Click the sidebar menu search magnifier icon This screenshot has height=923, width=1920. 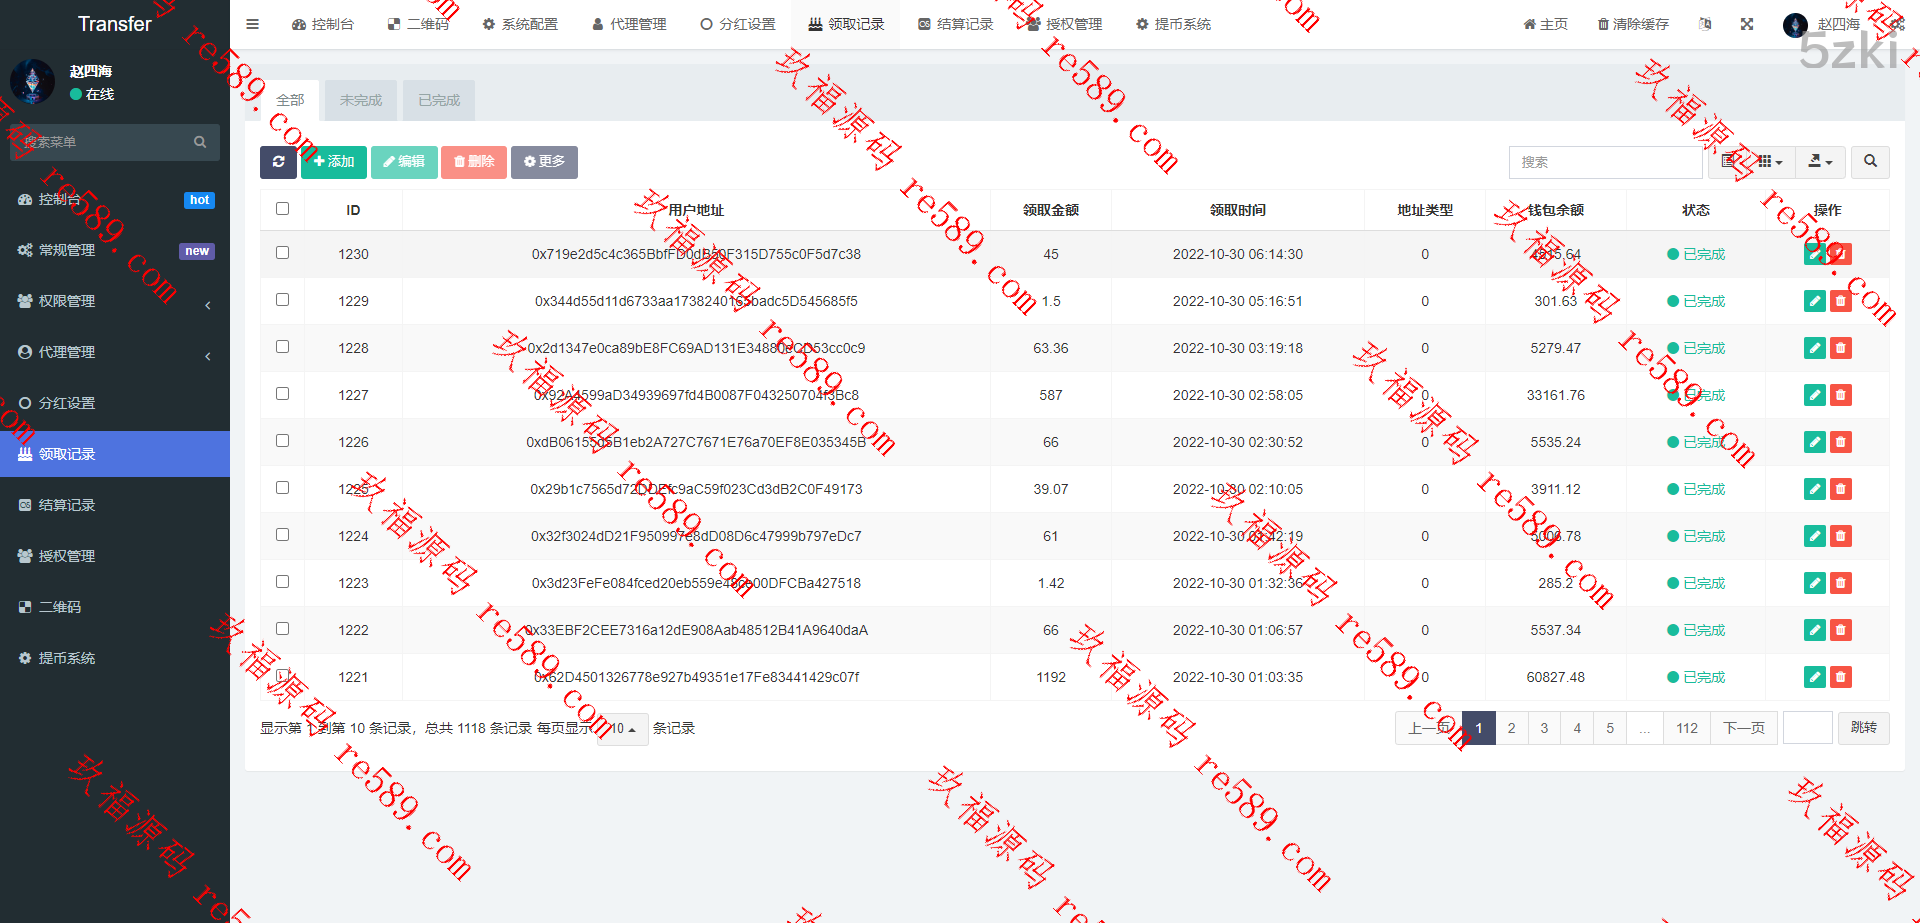point(200,143)
